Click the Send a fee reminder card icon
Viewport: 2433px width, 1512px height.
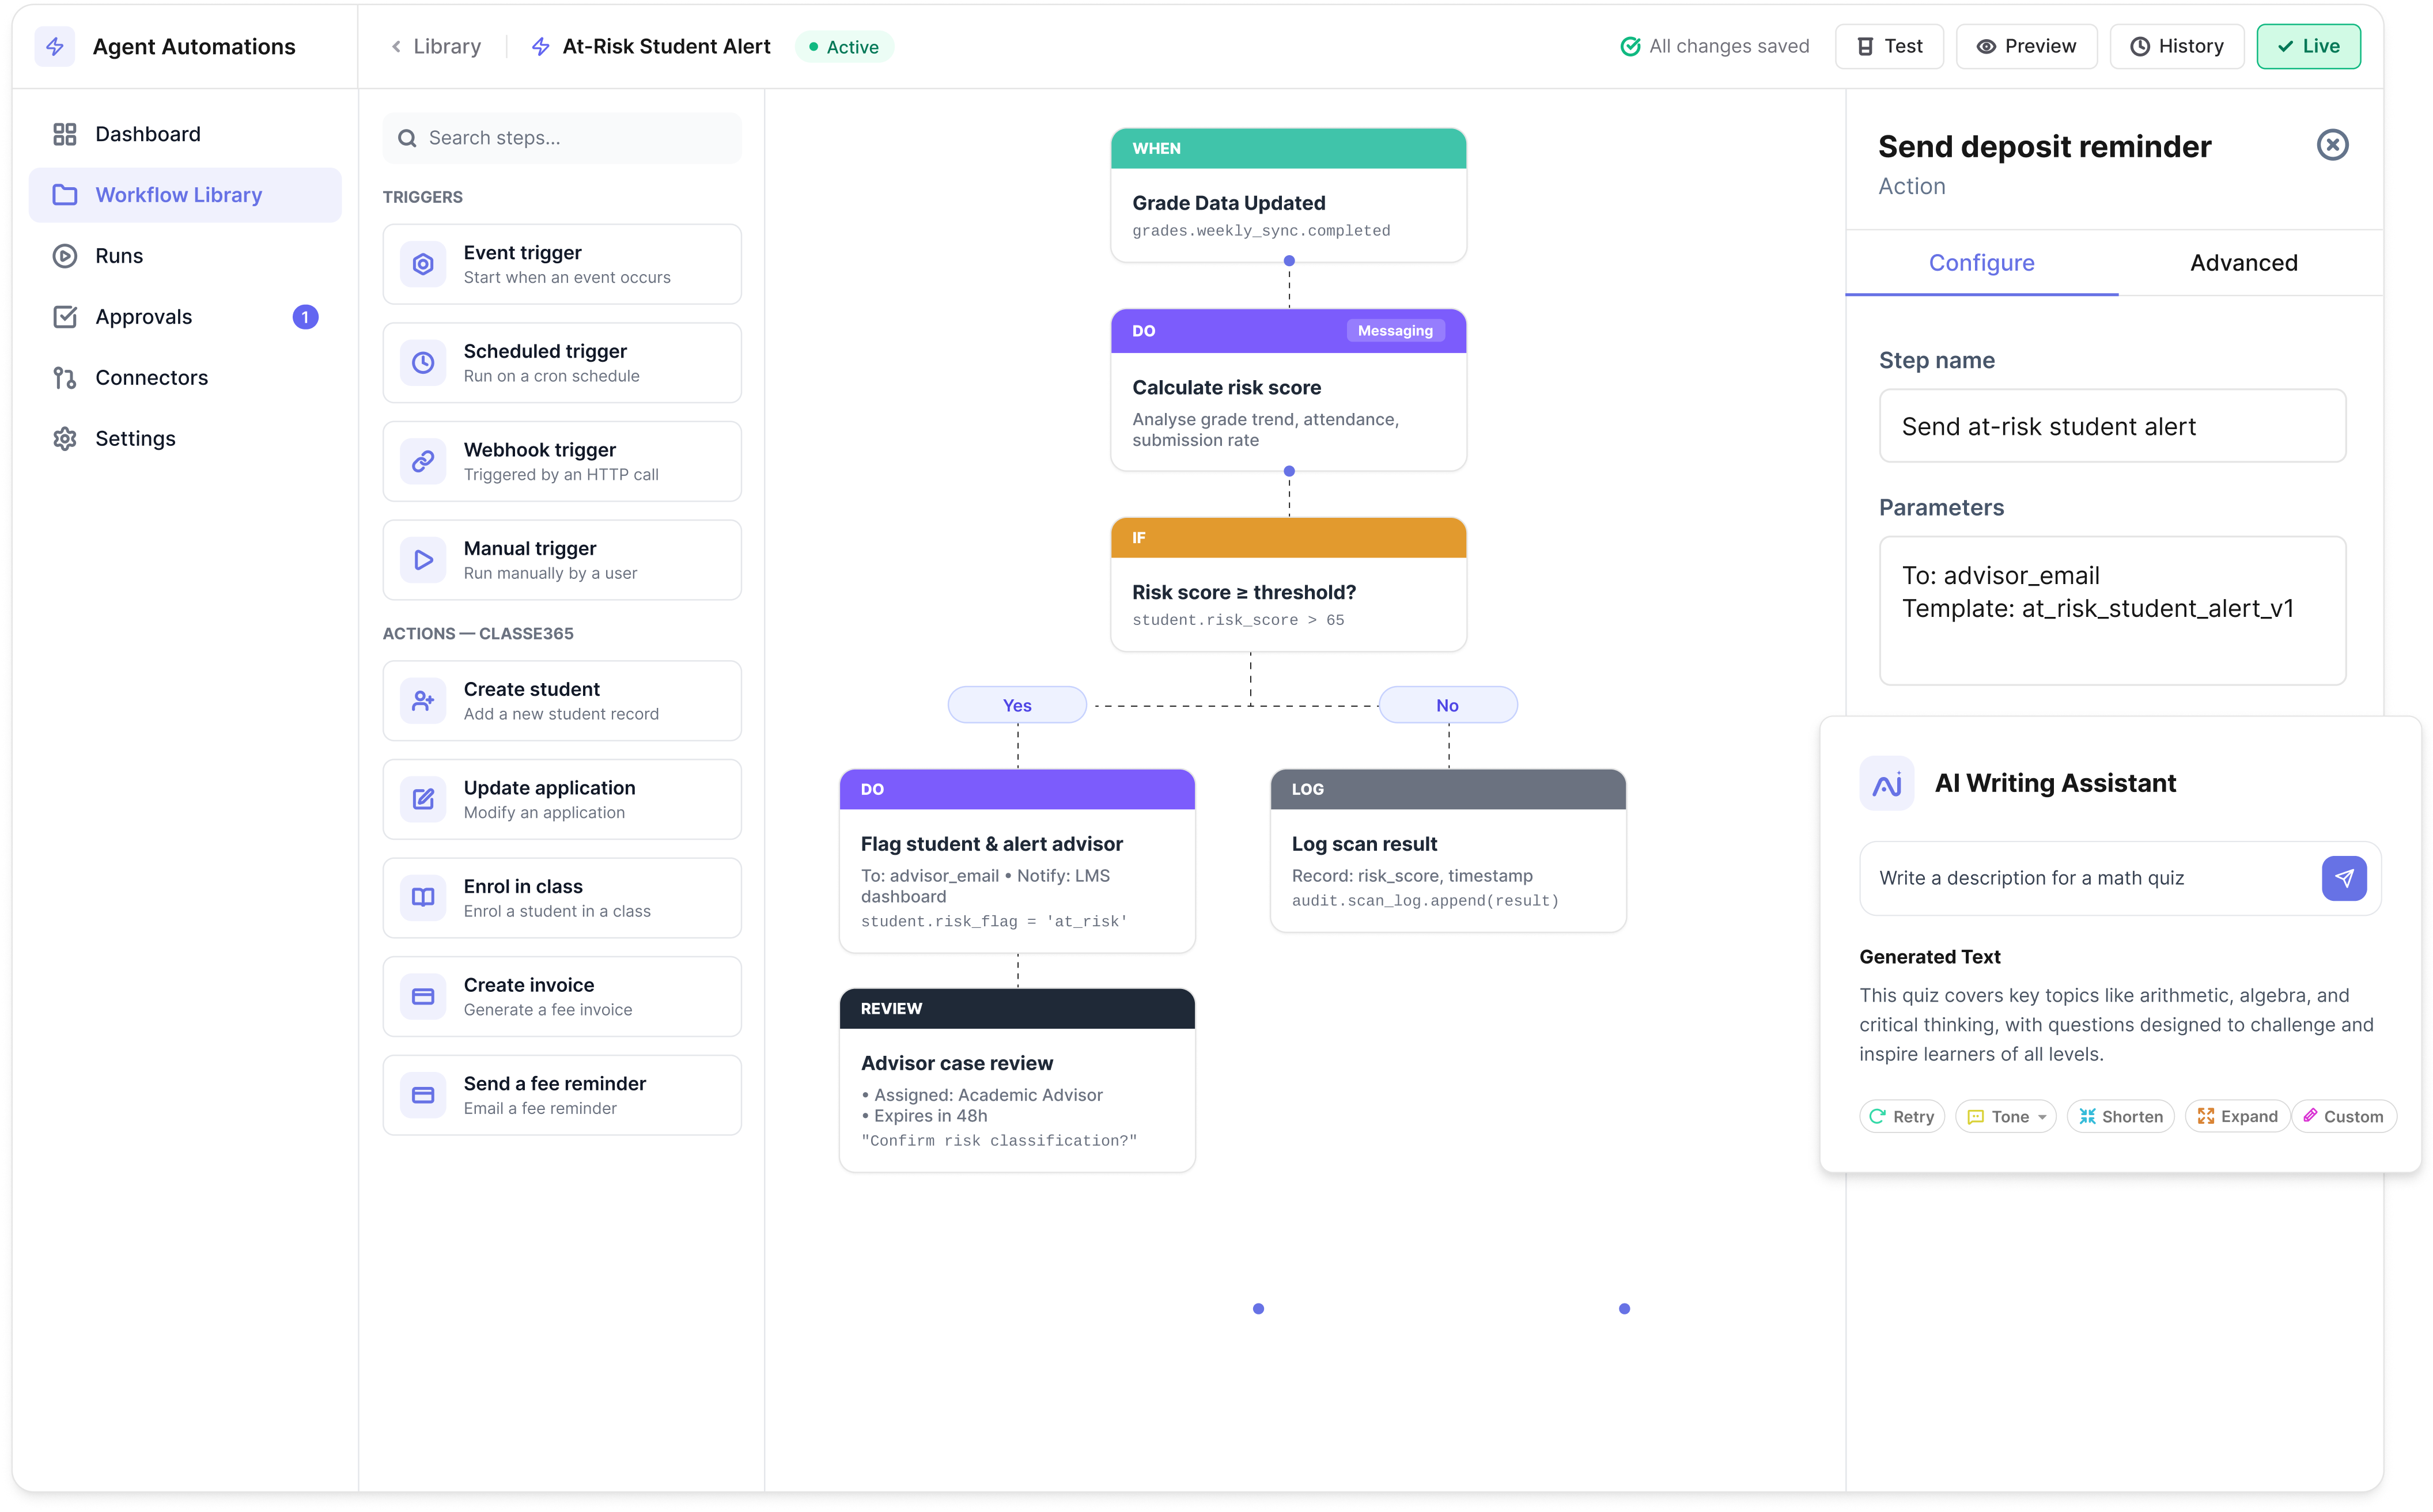[423, 1095]
